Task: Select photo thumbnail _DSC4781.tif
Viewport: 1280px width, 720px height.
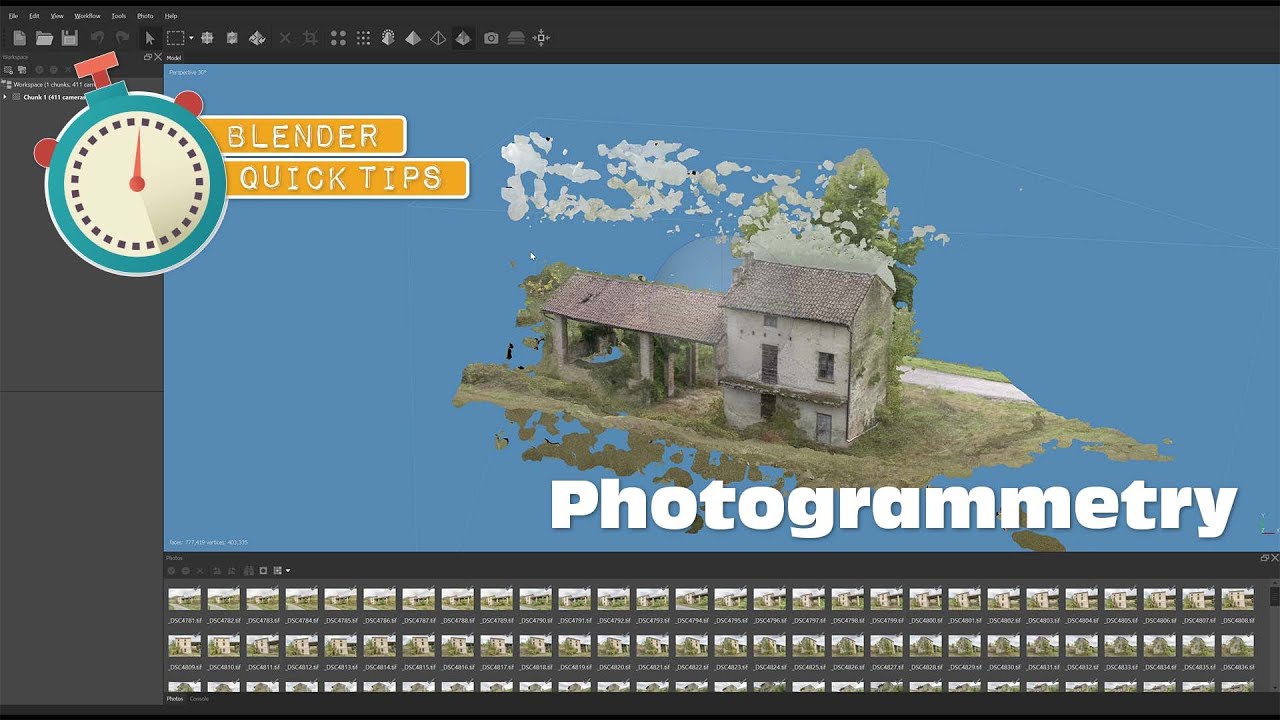Action: [x=185, y=599]
